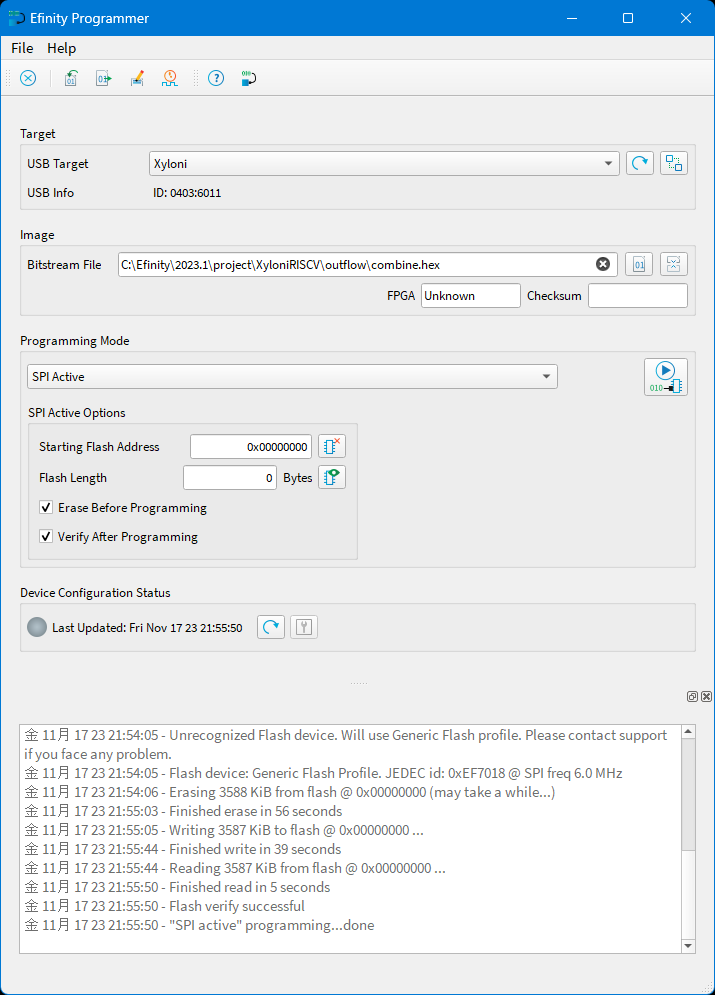Open the File menu

coord(22,48)
